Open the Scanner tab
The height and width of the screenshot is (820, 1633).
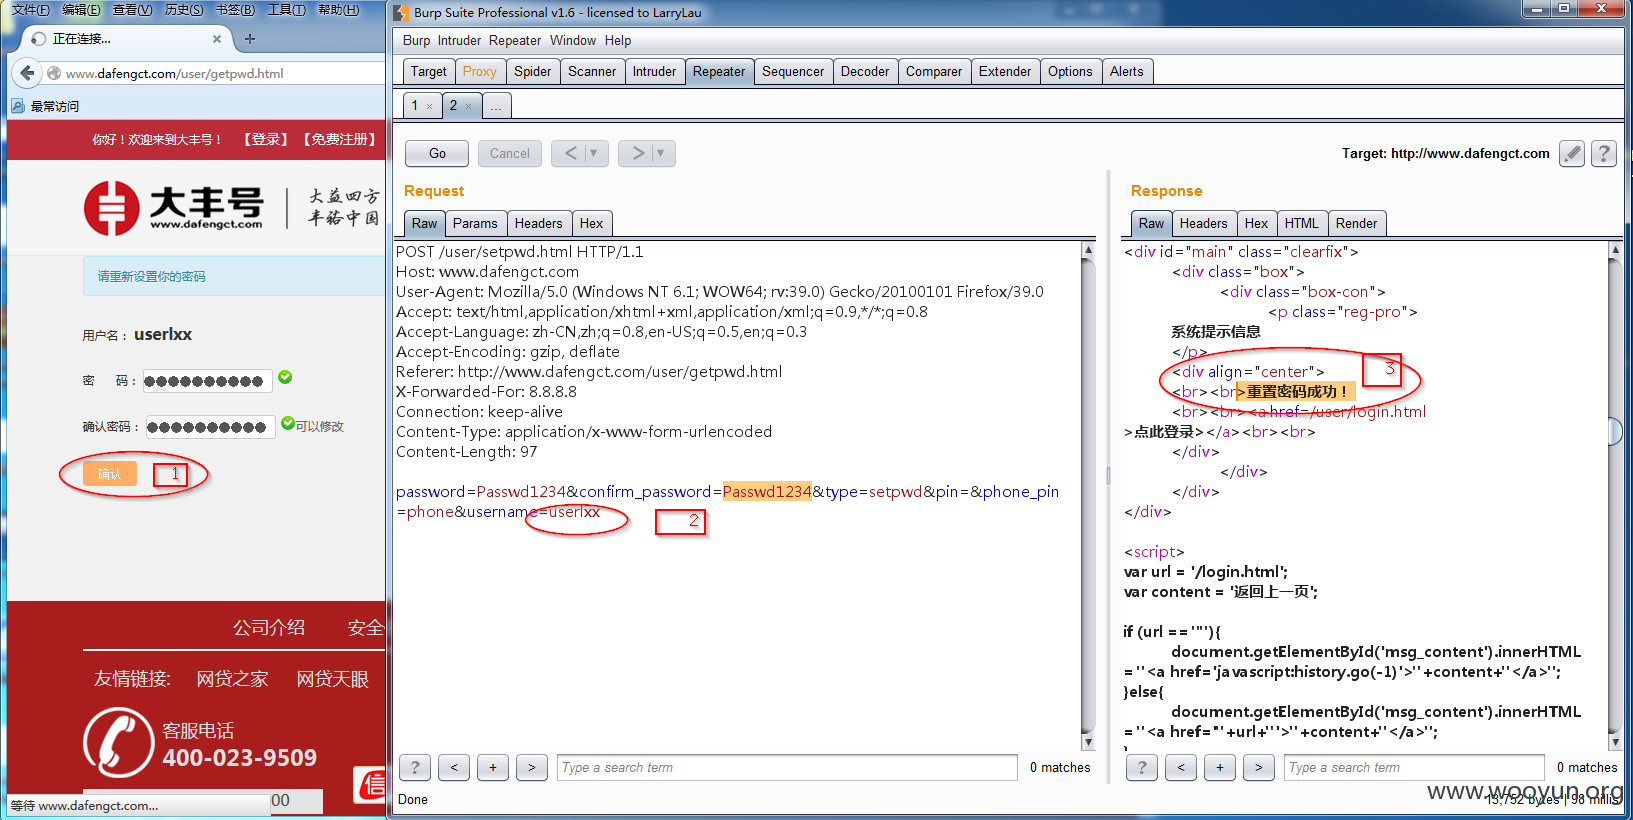[592, 71]
